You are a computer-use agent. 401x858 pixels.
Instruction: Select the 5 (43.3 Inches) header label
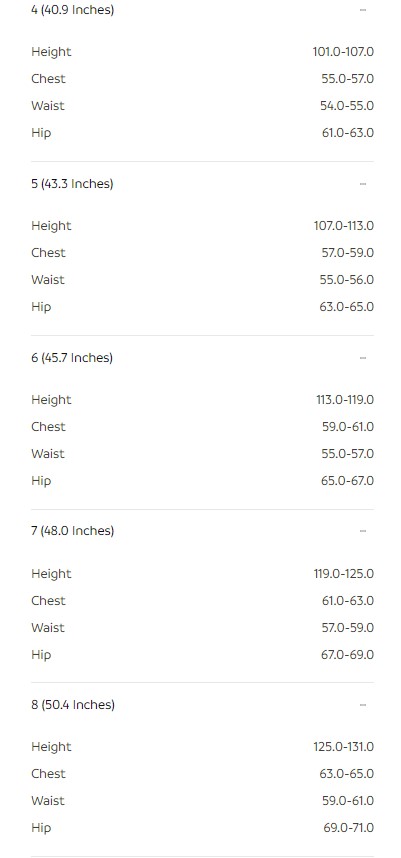[72, 184]
